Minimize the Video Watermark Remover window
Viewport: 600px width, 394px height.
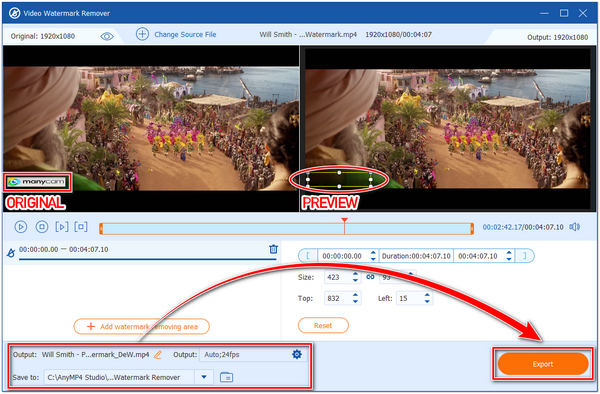pos(544,13)
